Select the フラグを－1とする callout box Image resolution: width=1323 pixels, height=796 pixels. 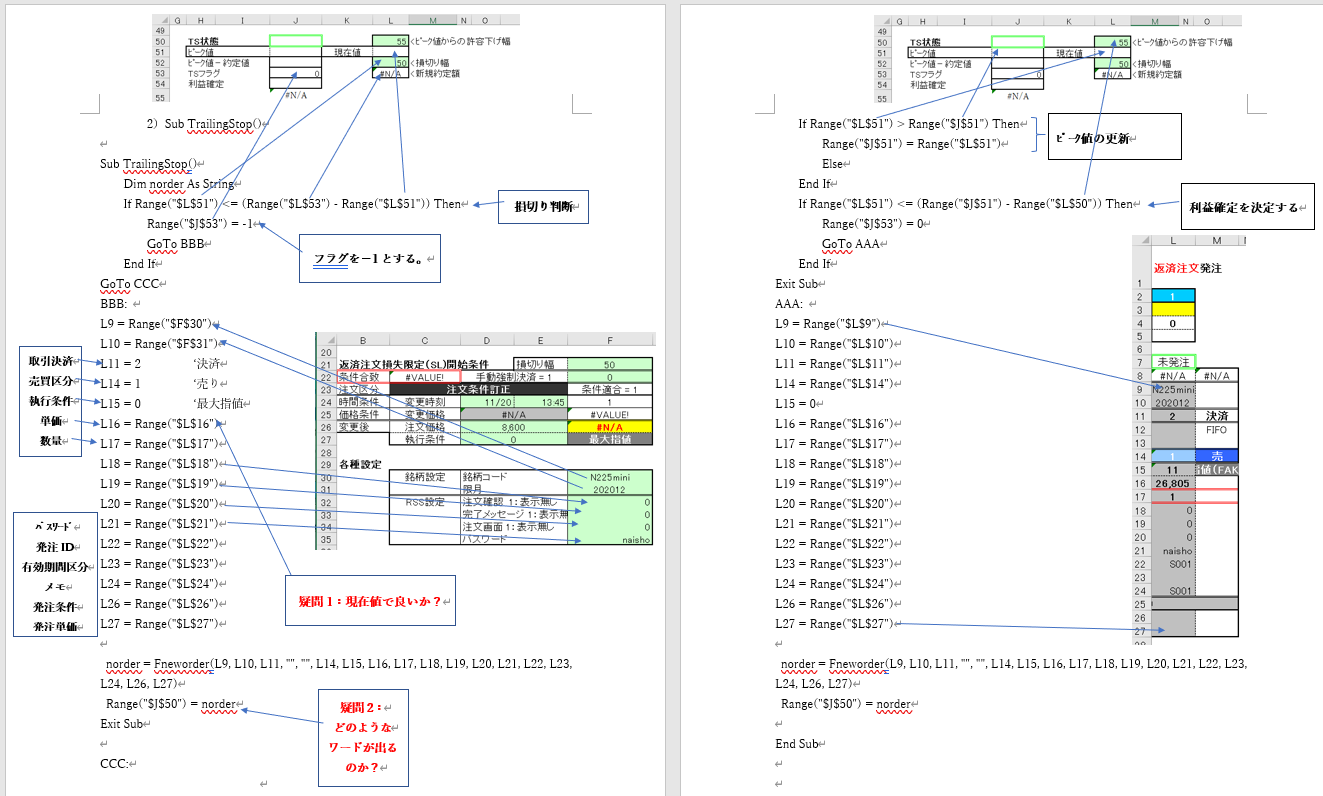[369, 258]
